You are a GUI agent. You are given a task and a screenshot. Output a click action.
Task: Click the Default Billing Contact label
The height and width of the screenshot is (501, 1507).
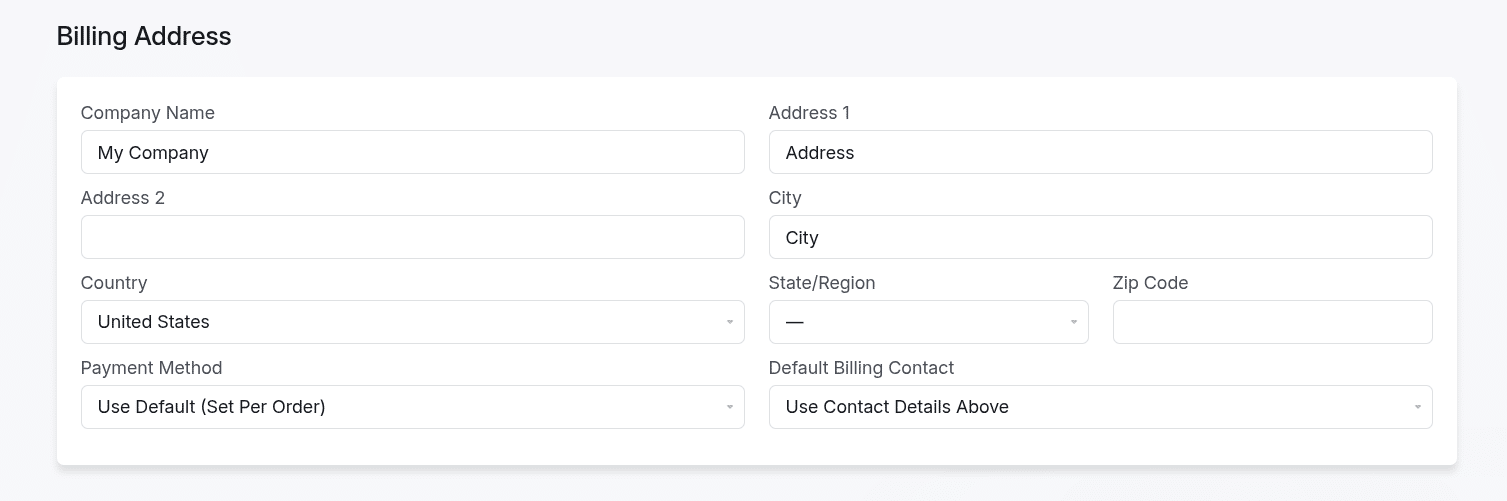tap(861, 368)
